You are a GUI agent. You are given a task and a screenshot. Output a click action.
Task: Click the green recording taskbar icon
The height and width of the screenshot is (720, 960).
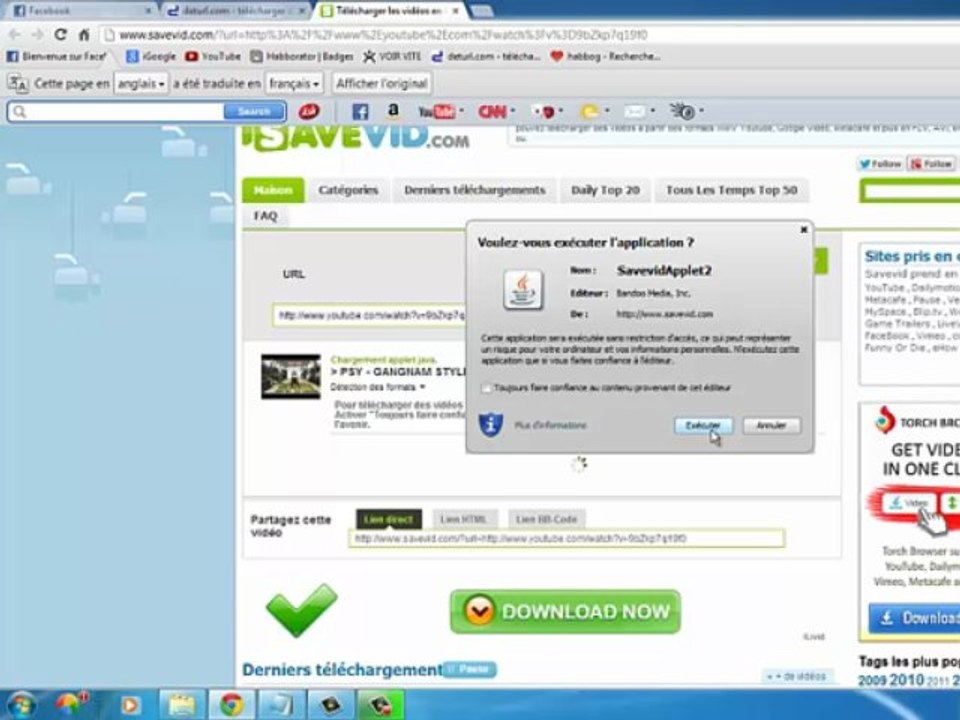[380, 705]
